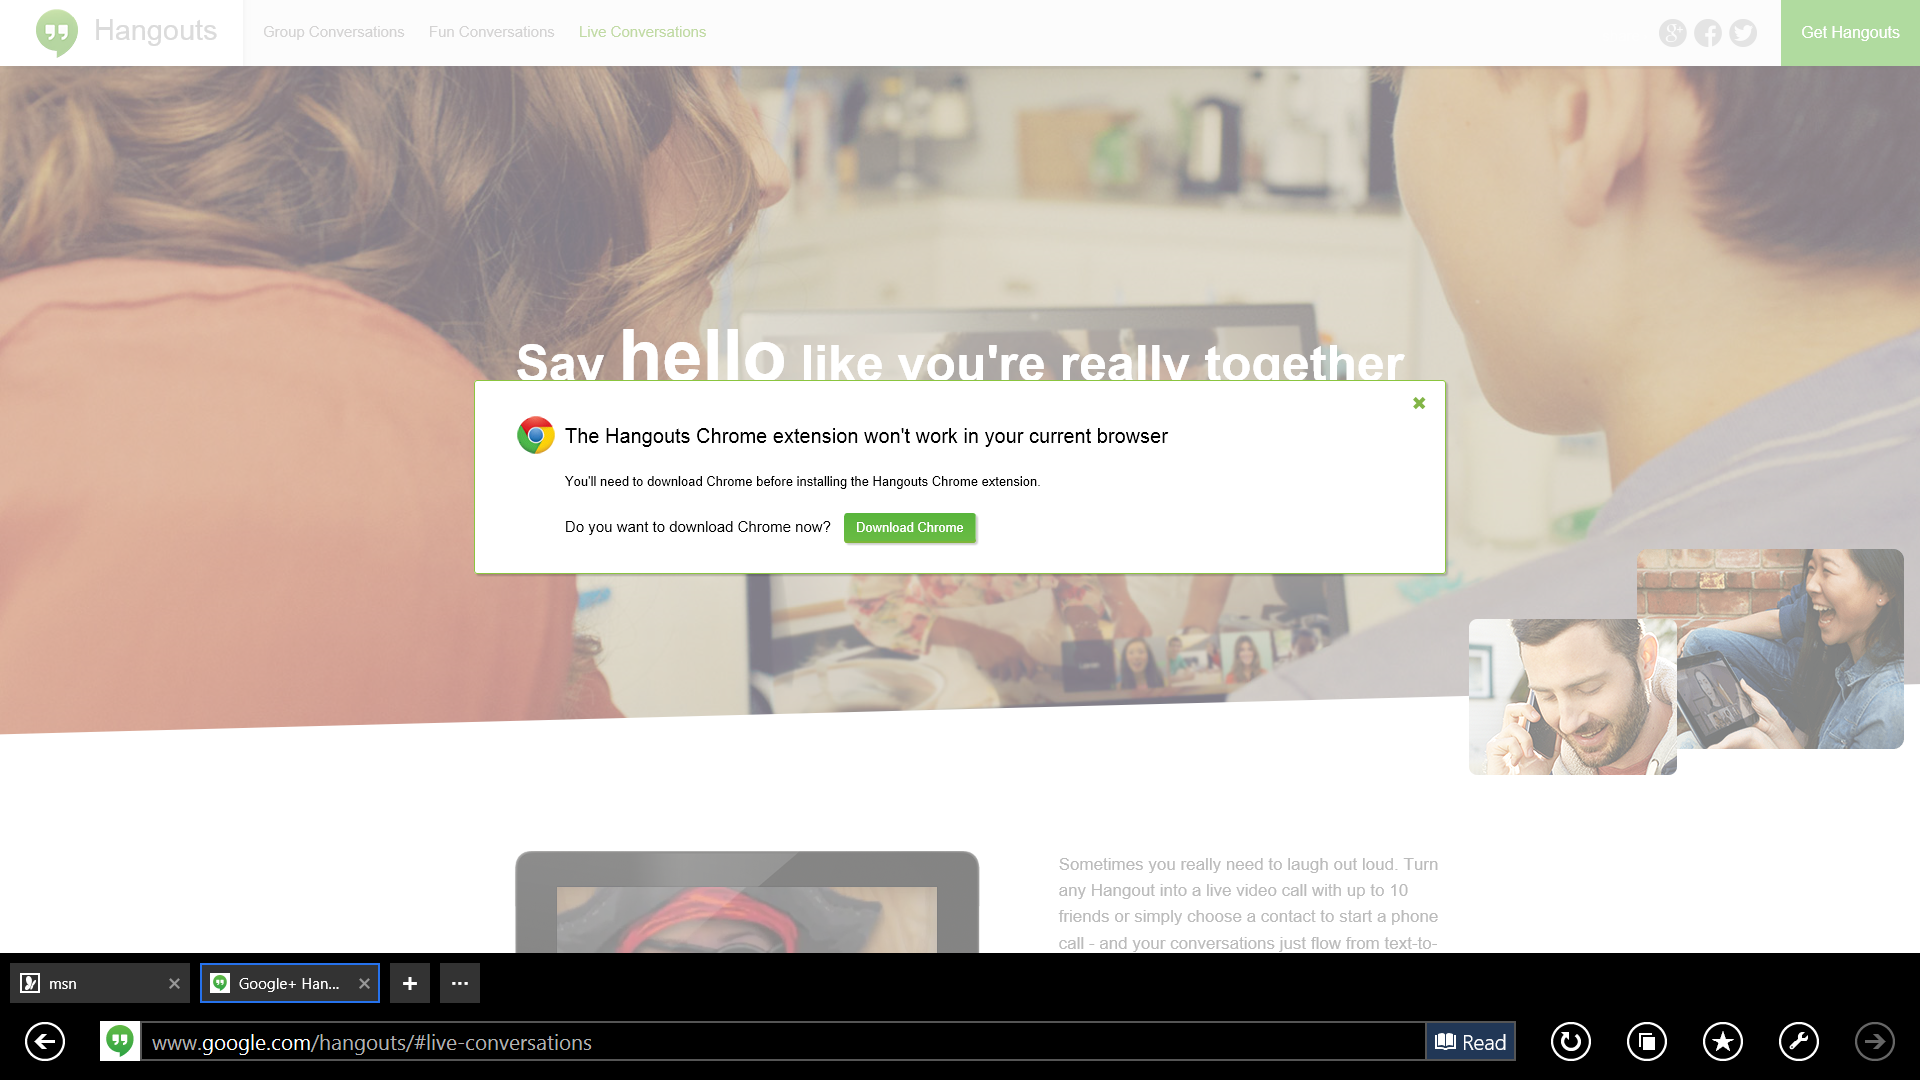The width and height of the screenshot is (1920, 1080).
Task: Click the Facebook social icon in header
Action: coord(1709,32)
